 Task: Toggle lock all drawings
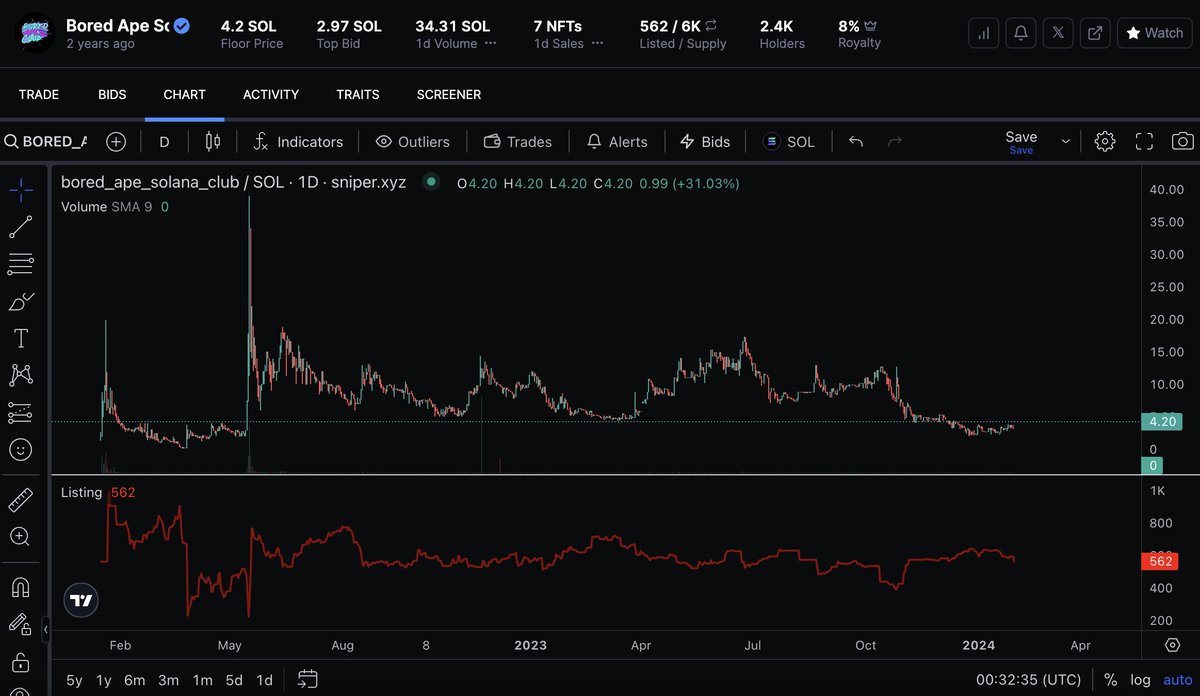[x=20, y=662]
